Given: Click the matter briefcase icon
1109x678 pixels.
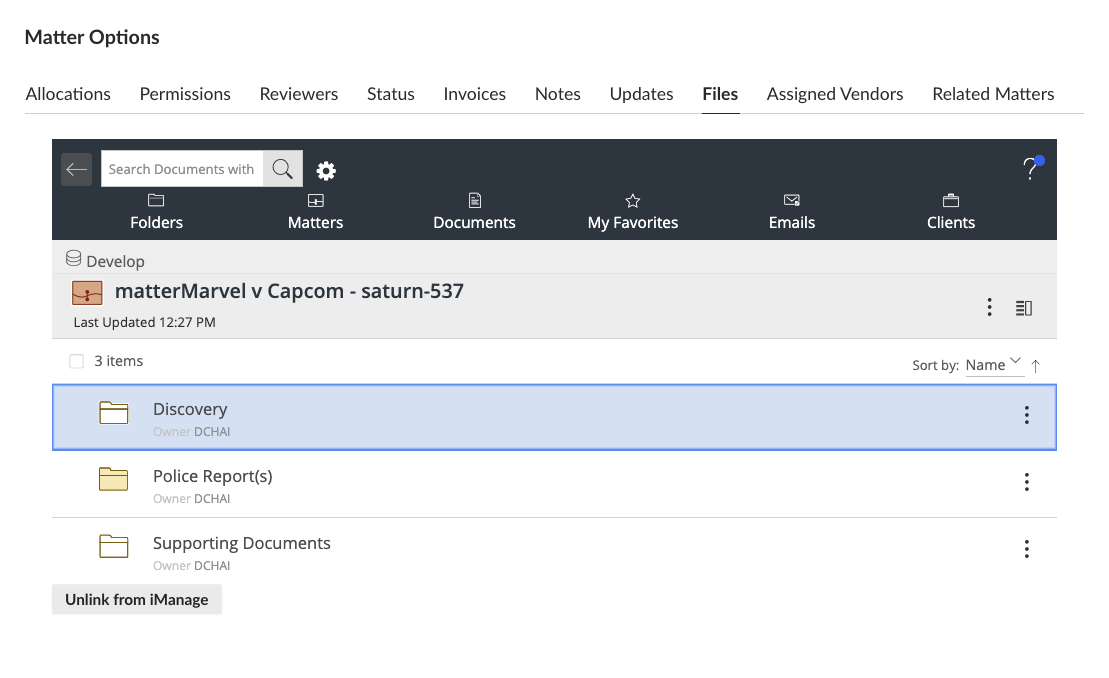Looking at the screenshot, I should 87,293.
